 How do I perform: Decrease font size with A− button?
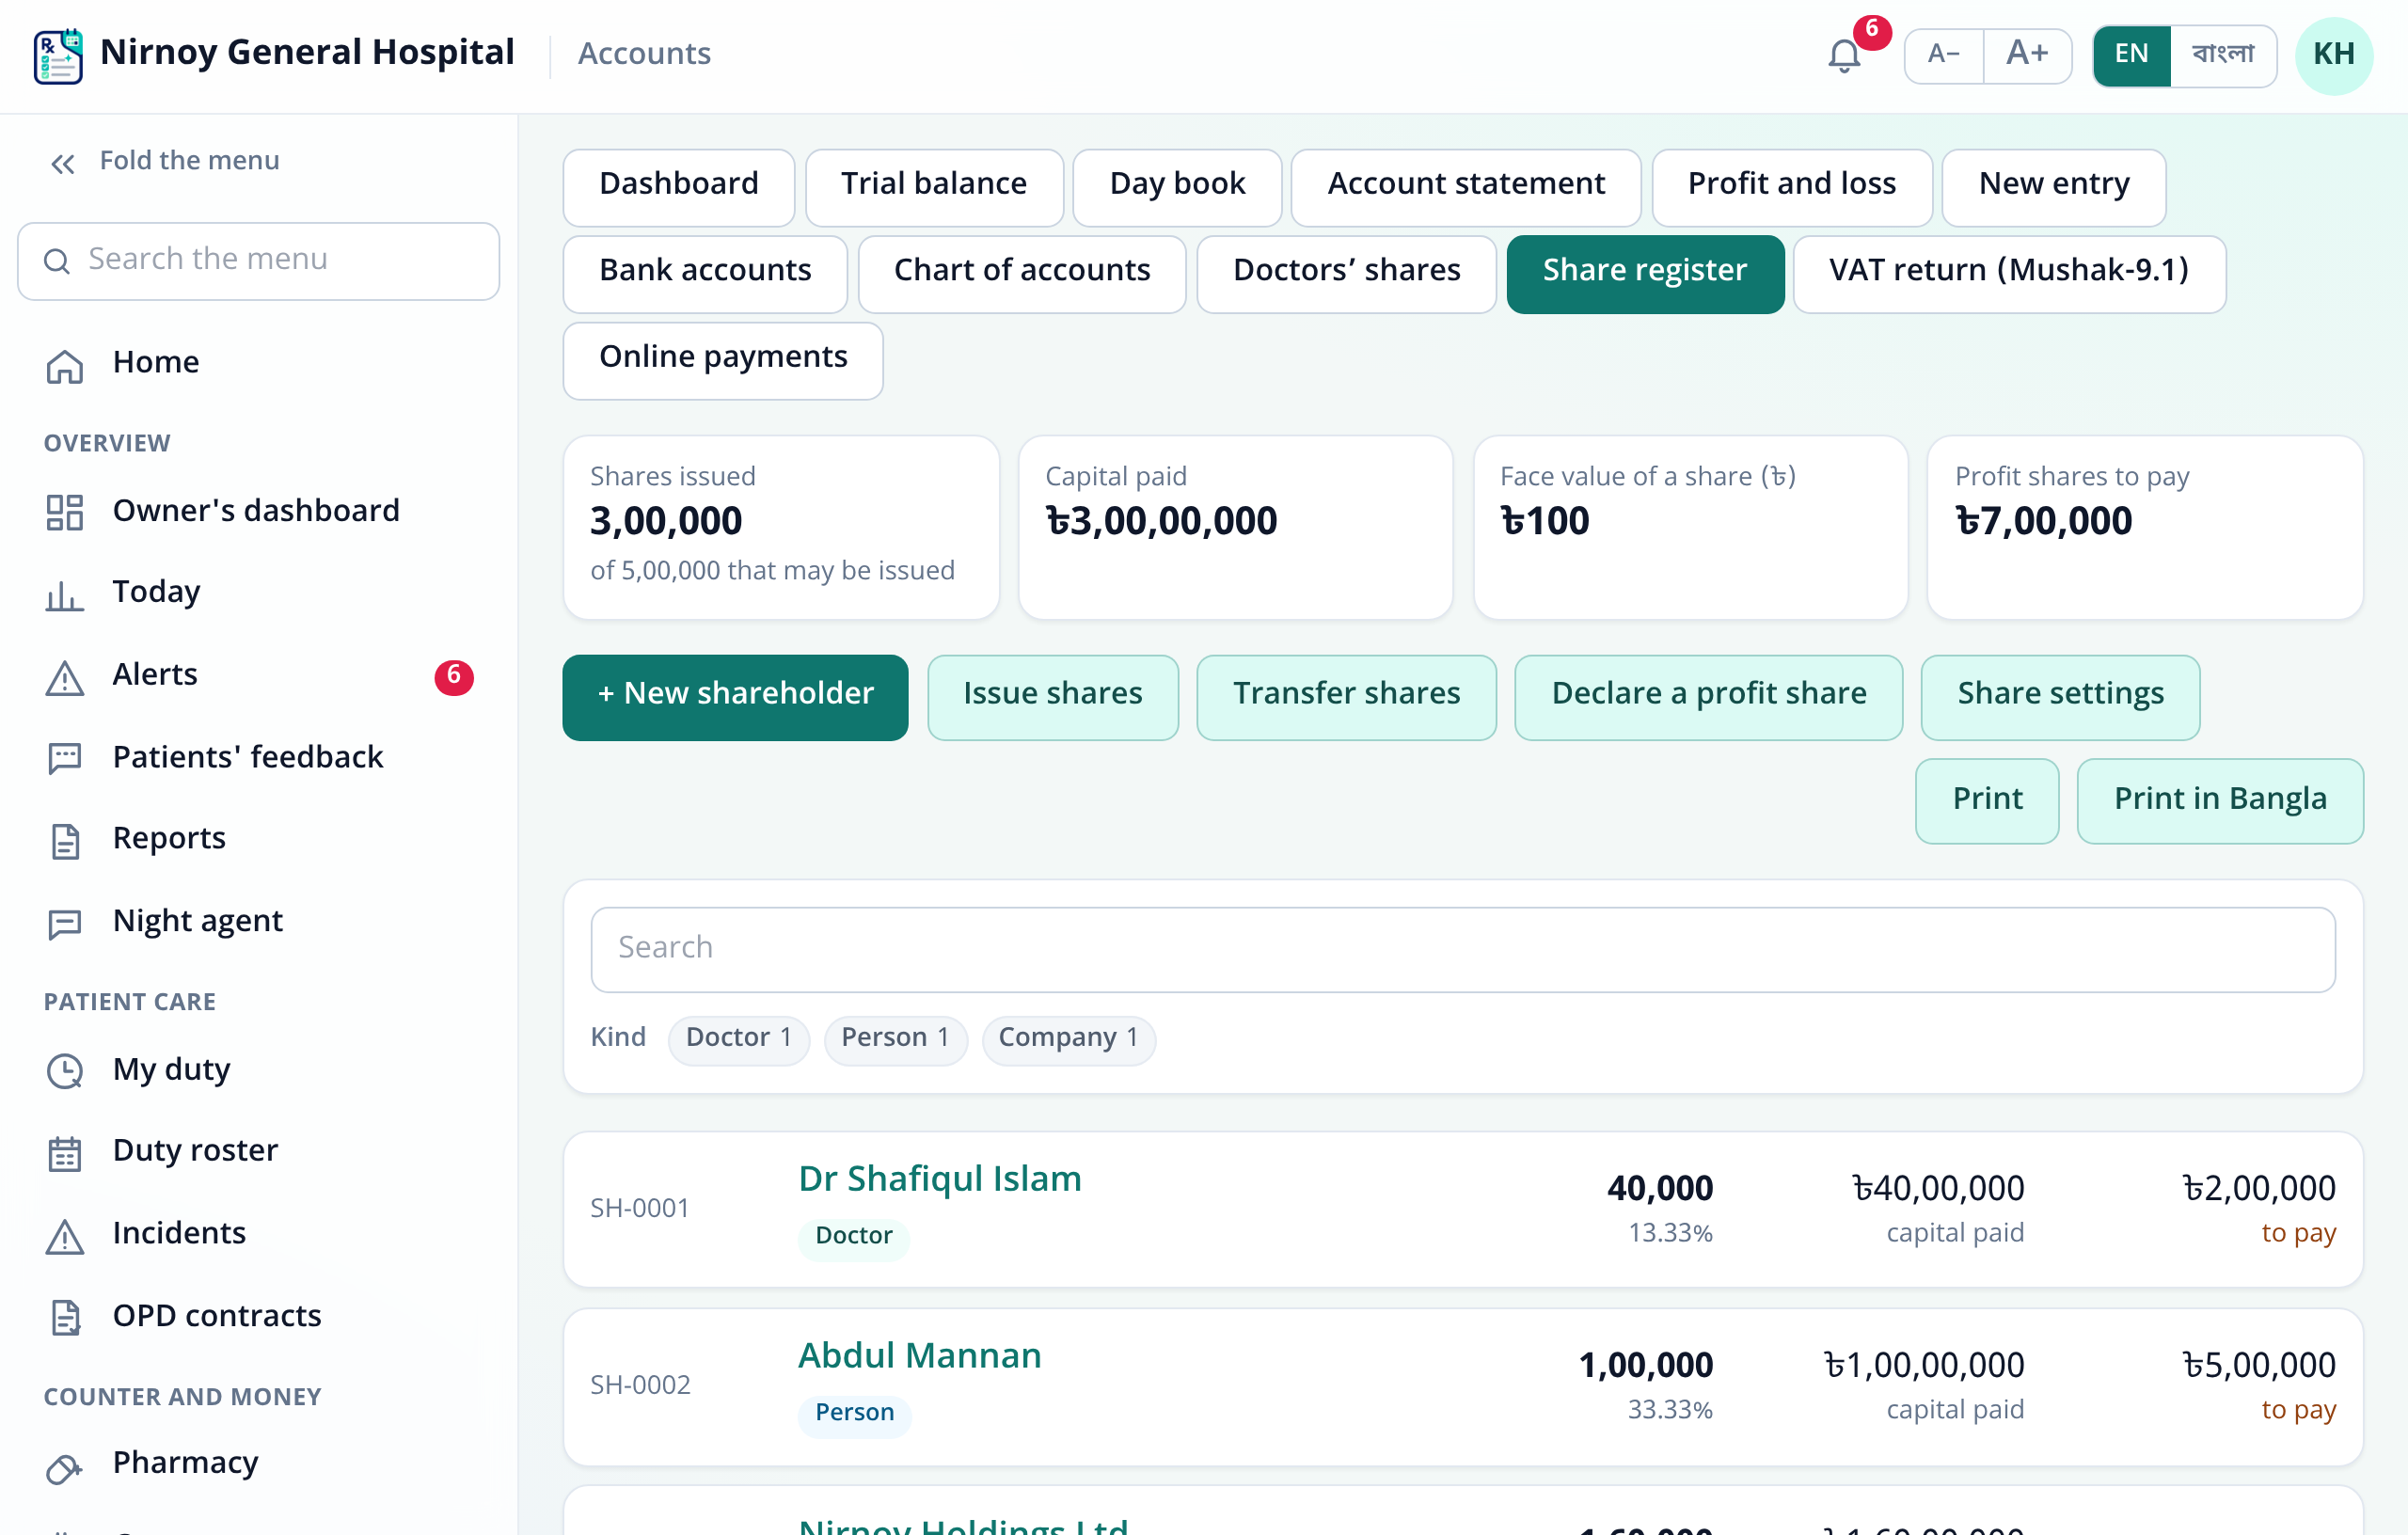[x=1943, y=55]
